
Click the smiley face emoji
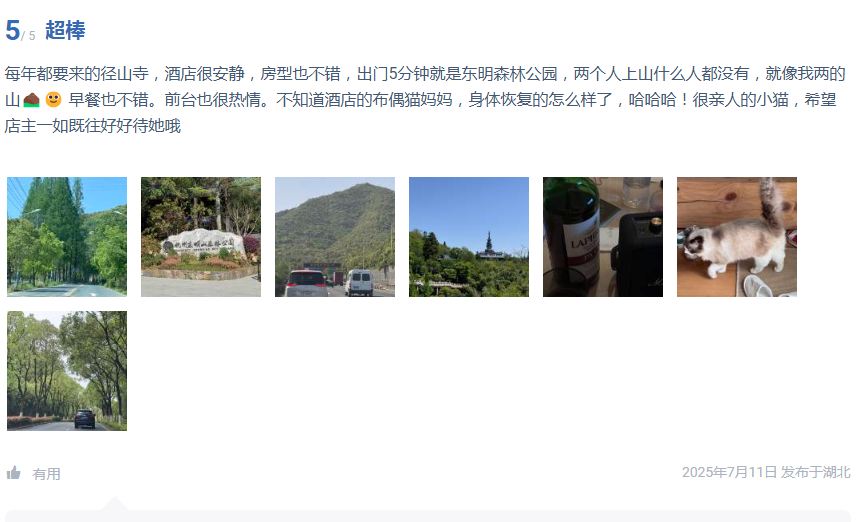(x=54, y=100)
